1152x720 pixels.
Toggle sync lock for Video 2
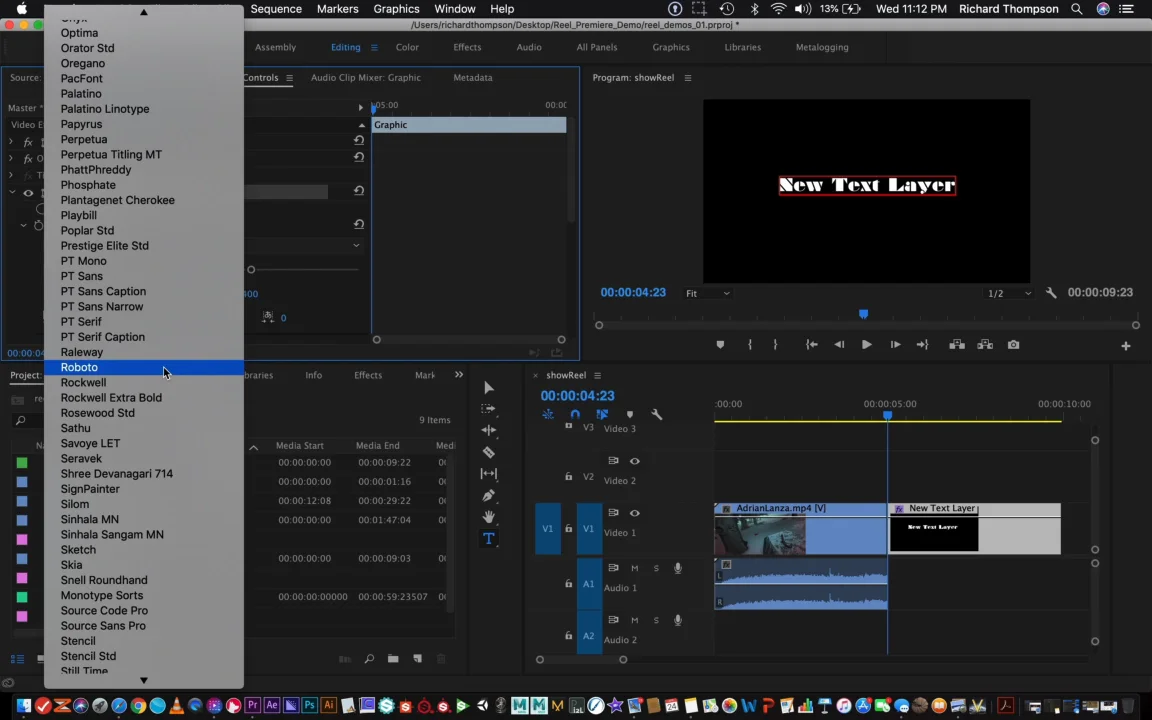coord(613,461)
